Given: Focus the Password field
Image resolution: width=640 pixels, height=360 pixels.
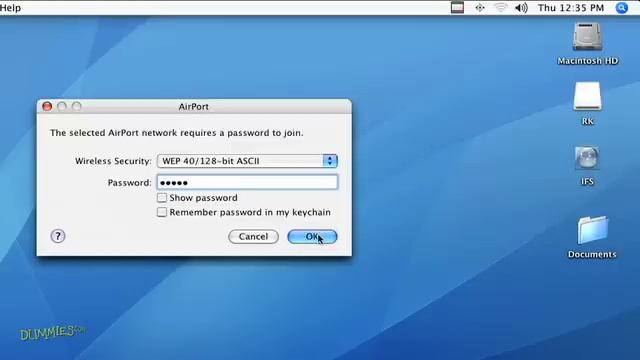Looking at the screenshot, I should 247,182.
